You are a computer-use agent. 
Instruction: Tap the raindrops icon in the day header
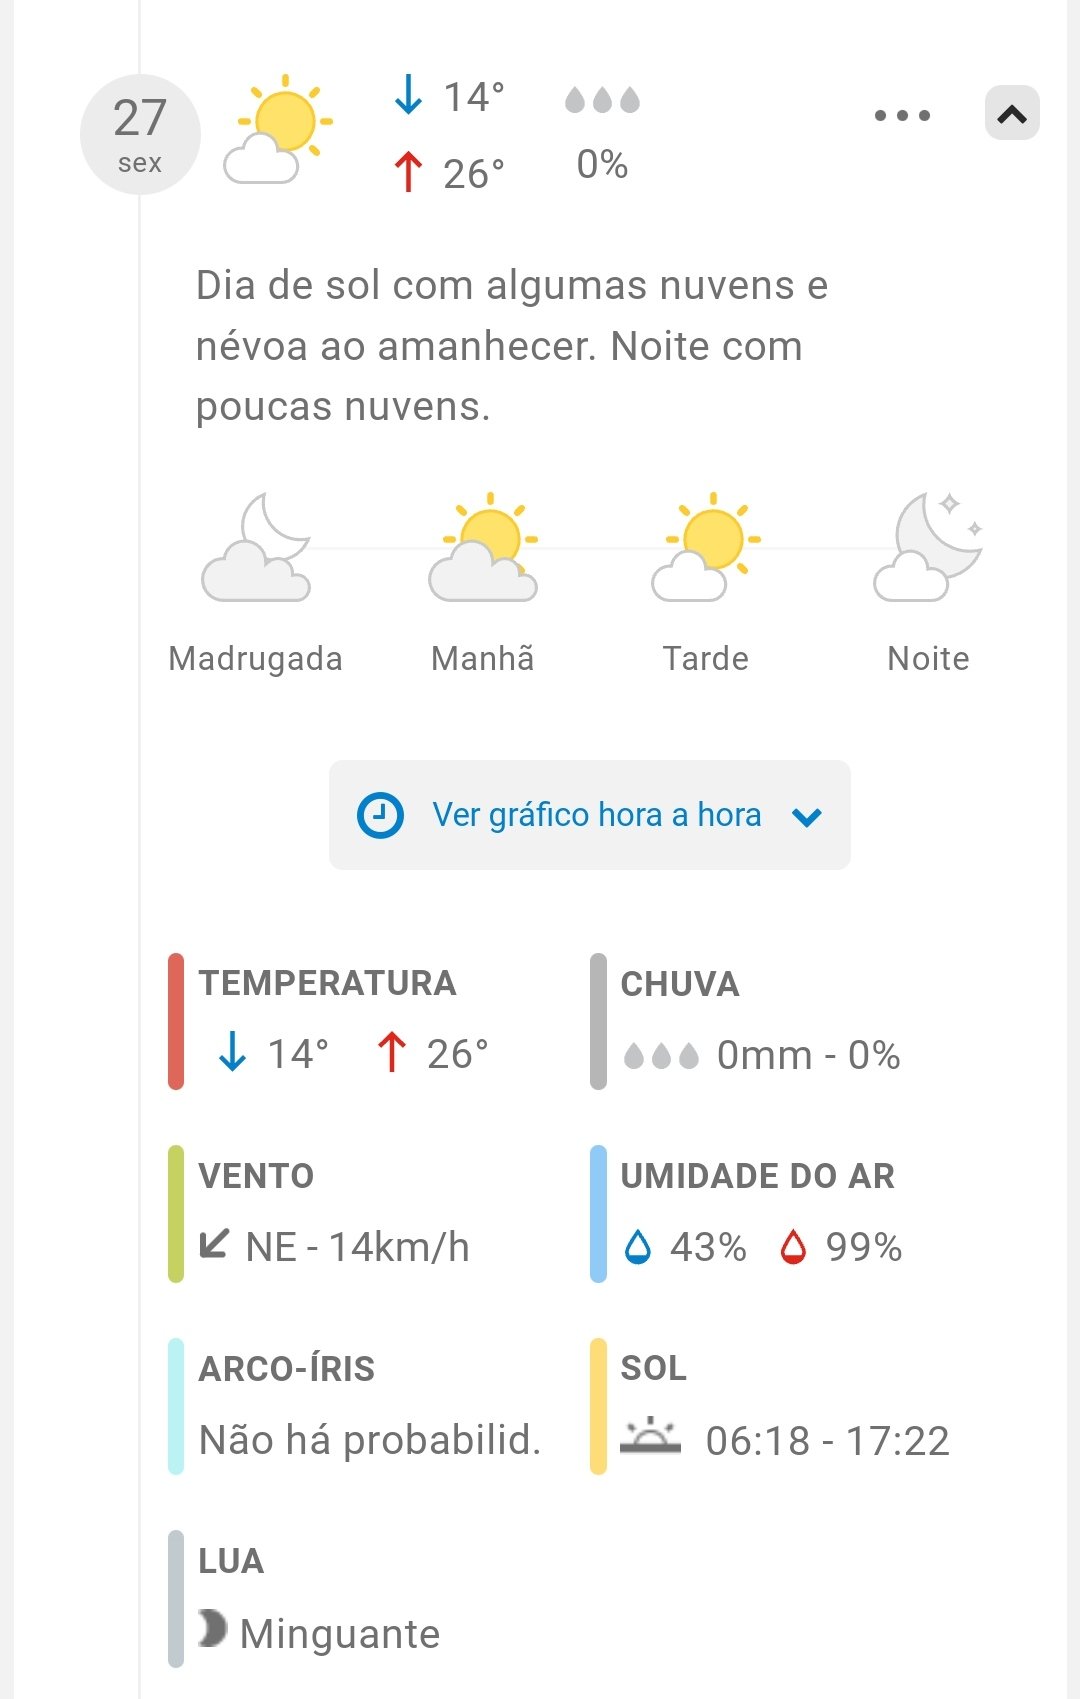click(602, 100)
